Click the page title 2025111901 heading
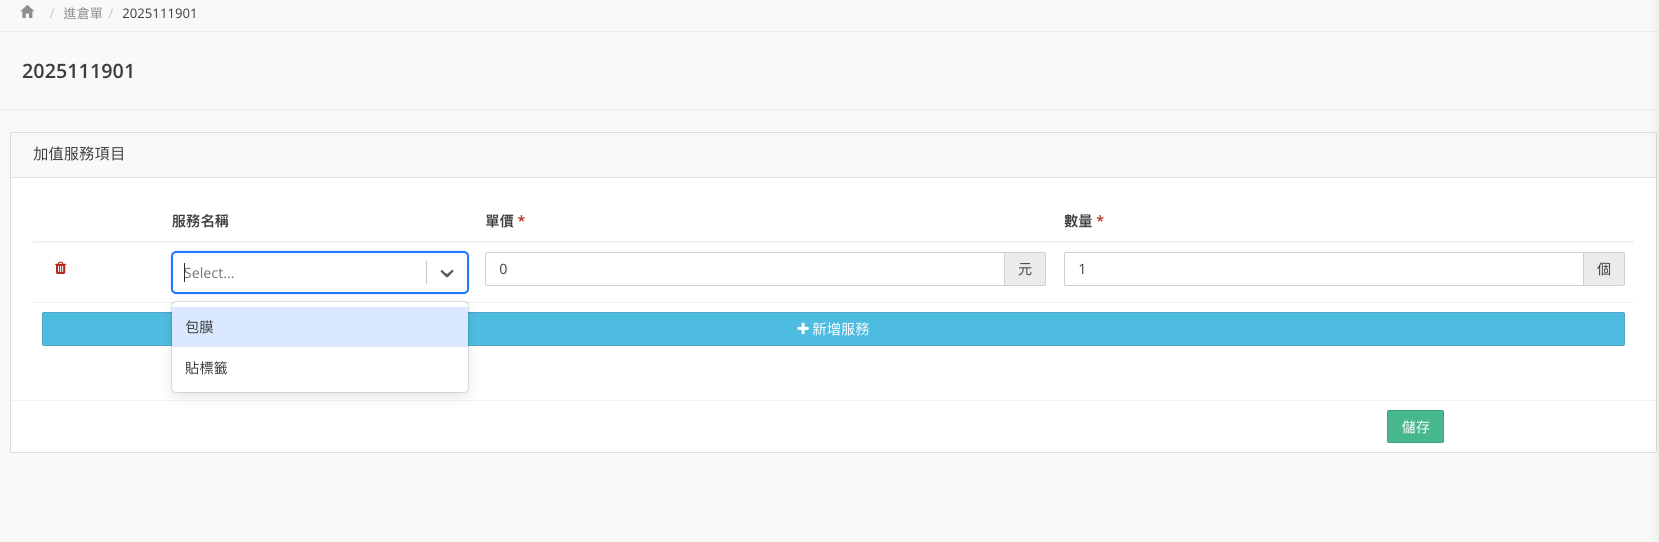 click(x=78, y=71)
